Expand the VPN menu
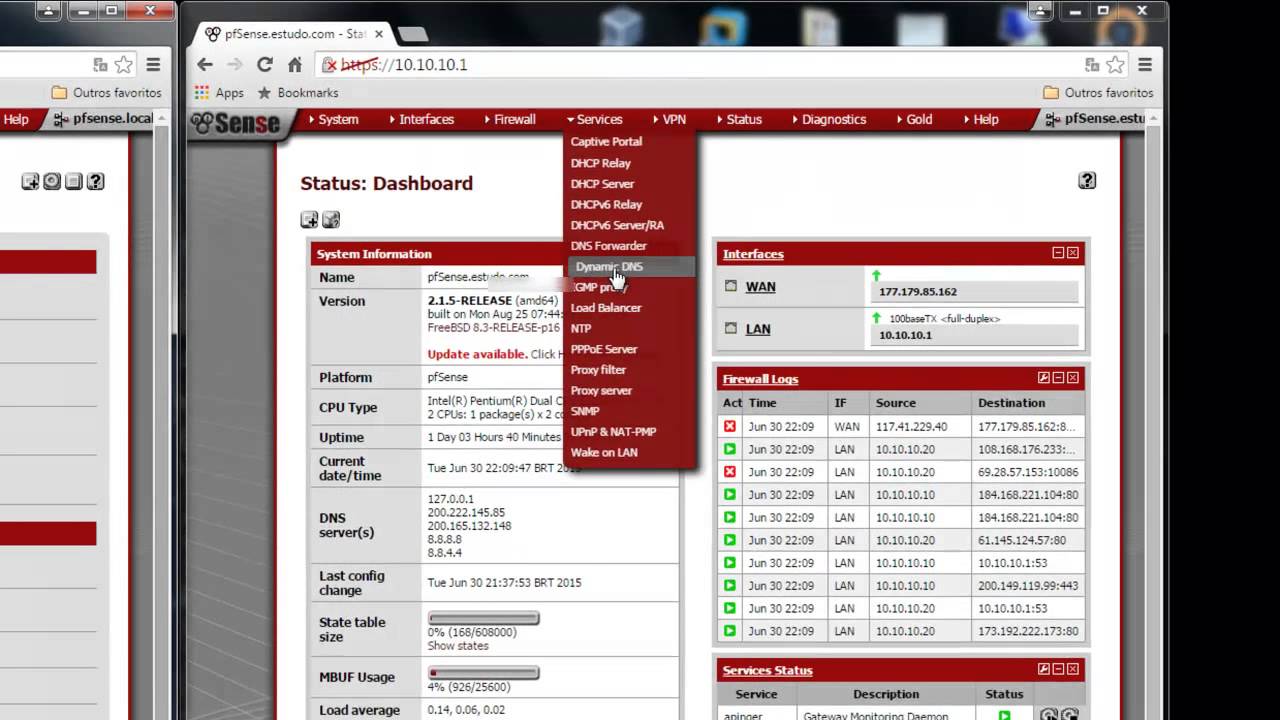This screenshot has width=1280, height=720. (x=669, y=119)
